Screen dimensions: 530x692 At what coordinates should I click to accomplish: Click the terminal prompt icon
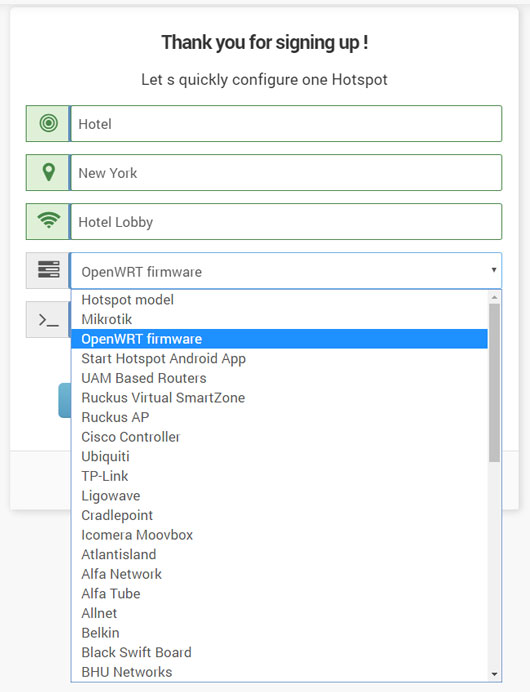click(49, 320)
